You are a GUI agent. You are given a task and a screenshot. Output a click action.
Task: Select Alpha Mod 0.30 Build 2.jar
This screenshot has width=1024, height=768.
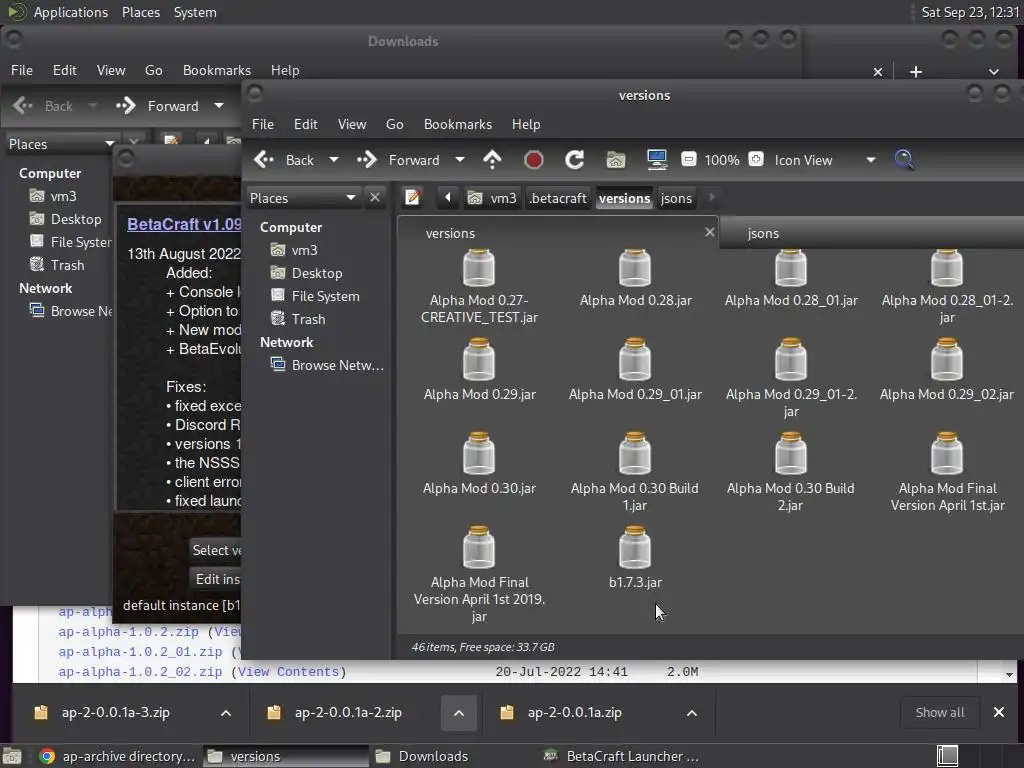pyautogui.click(x=790, y=472)
